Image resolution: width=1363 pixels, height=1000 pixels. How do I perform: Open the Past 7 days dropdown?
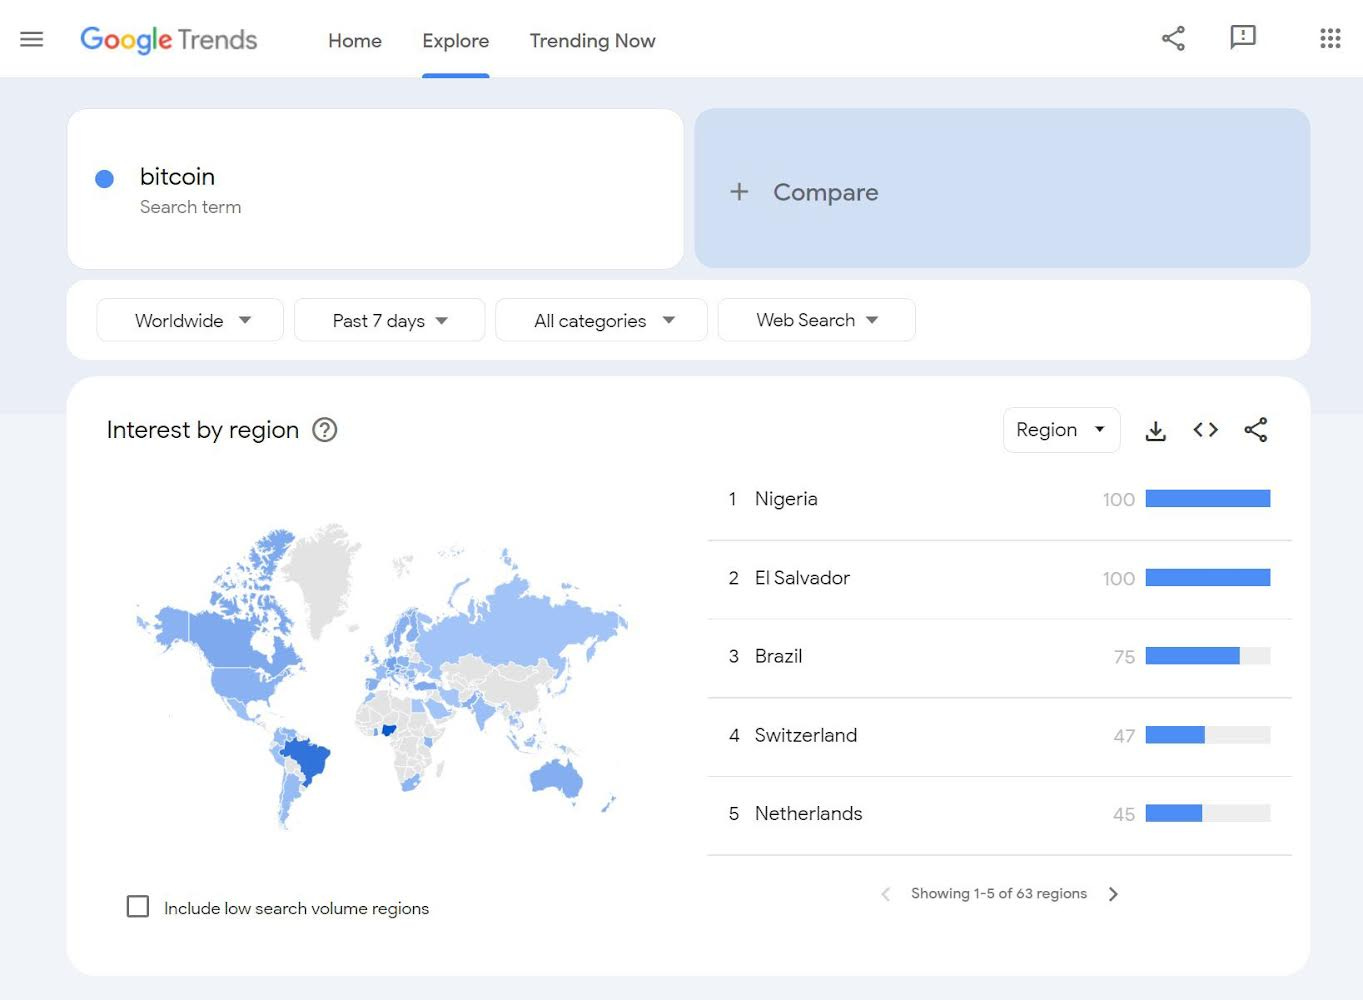[x=390, y=320]
